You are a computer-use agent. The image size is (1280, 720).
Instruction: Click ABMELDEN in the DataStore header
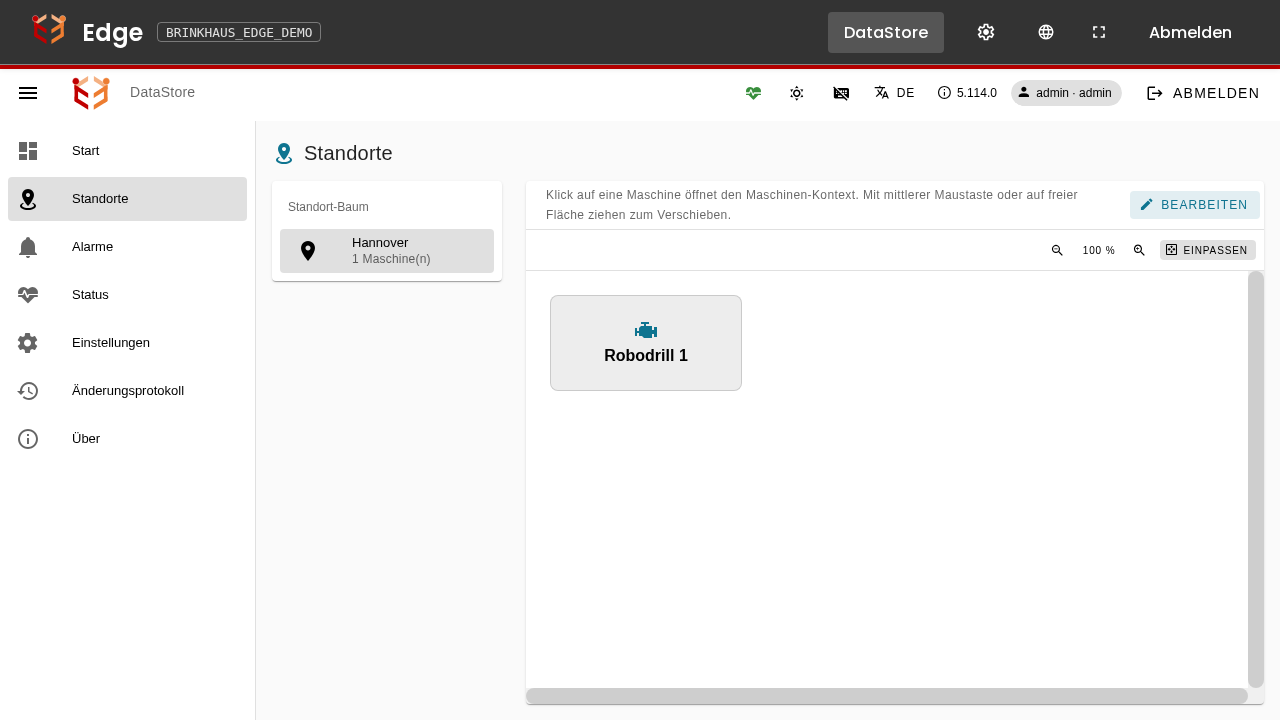click(x=1203, y=93)
